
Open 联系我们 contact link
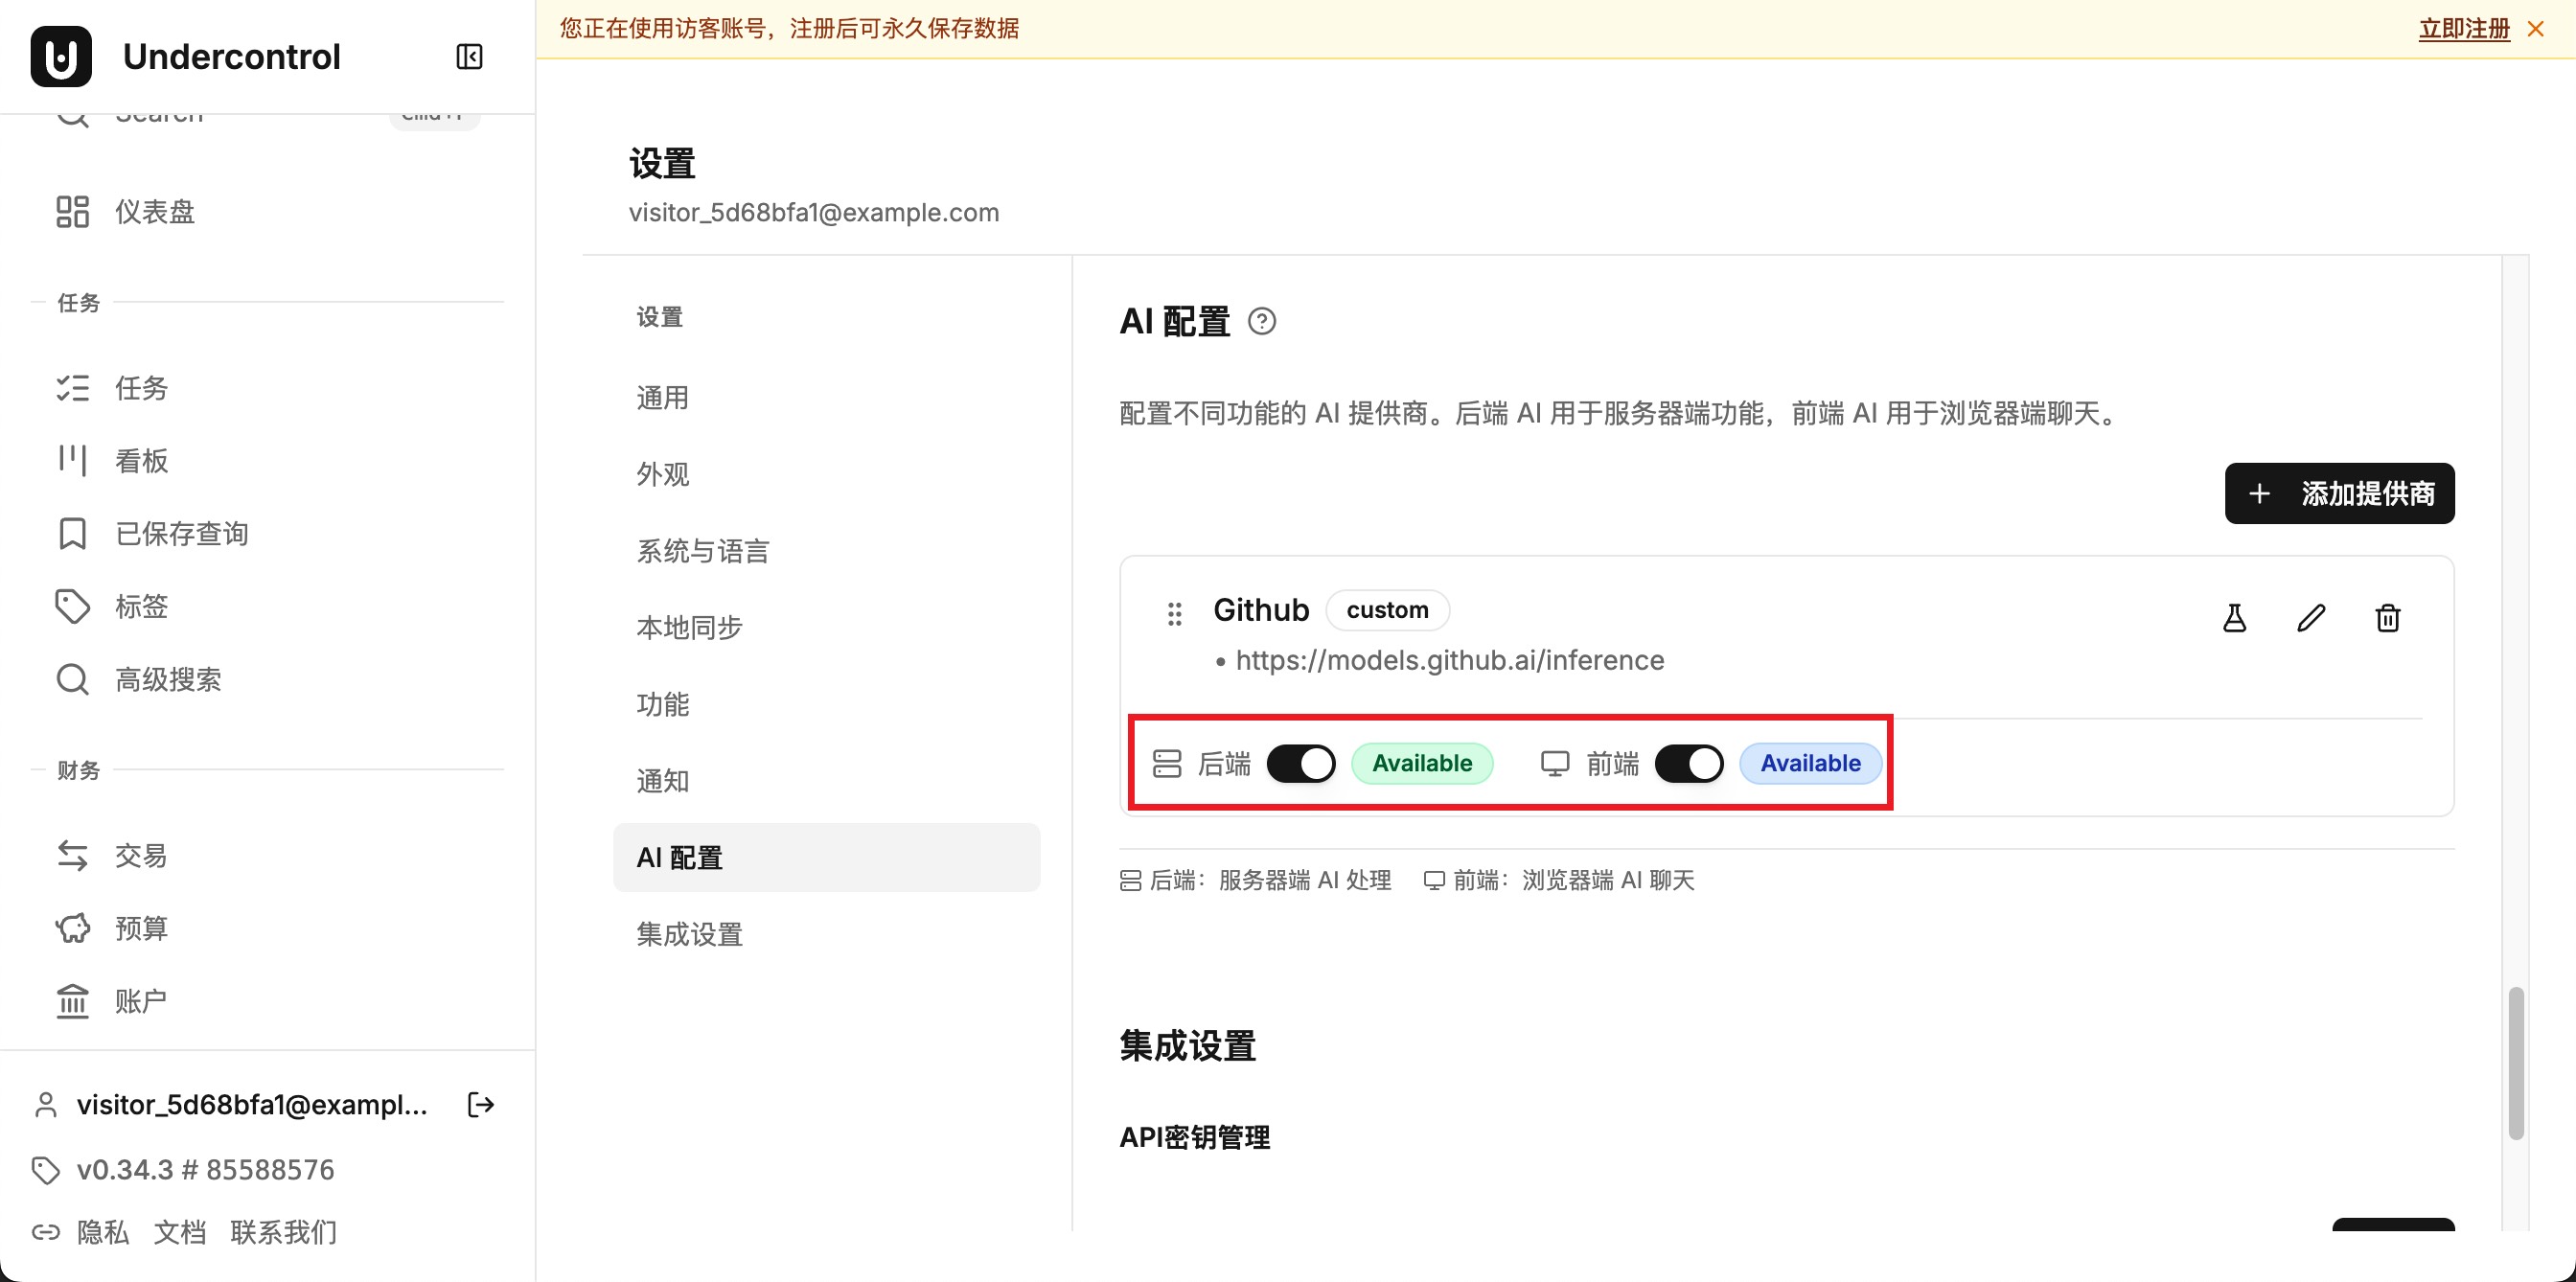pyautogui.click(x=284, y=1232)
